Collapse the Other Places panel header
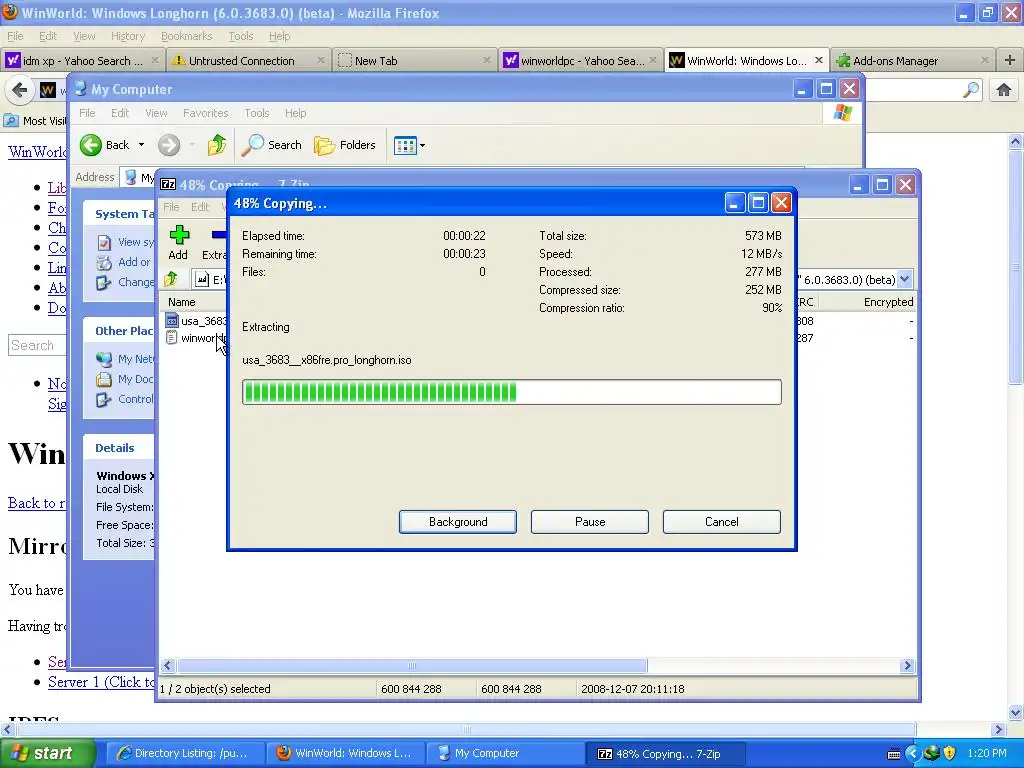Viewport: 1024px width, 768px height. tap(119, 331)
